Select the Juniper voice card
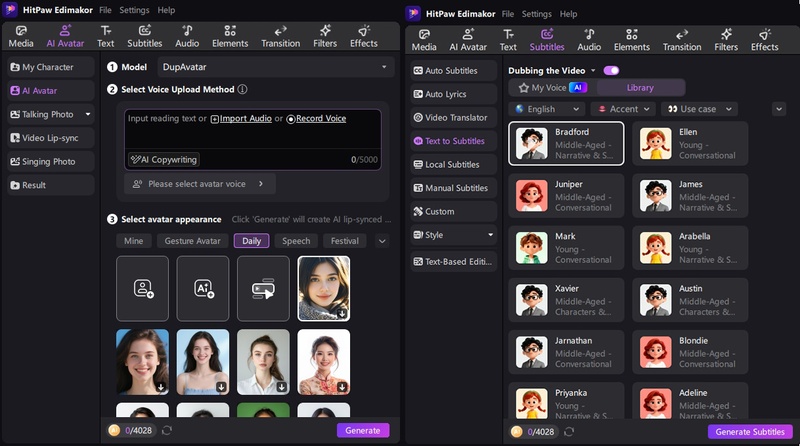Viewport: 800px width, 446px height. [566, 195]
